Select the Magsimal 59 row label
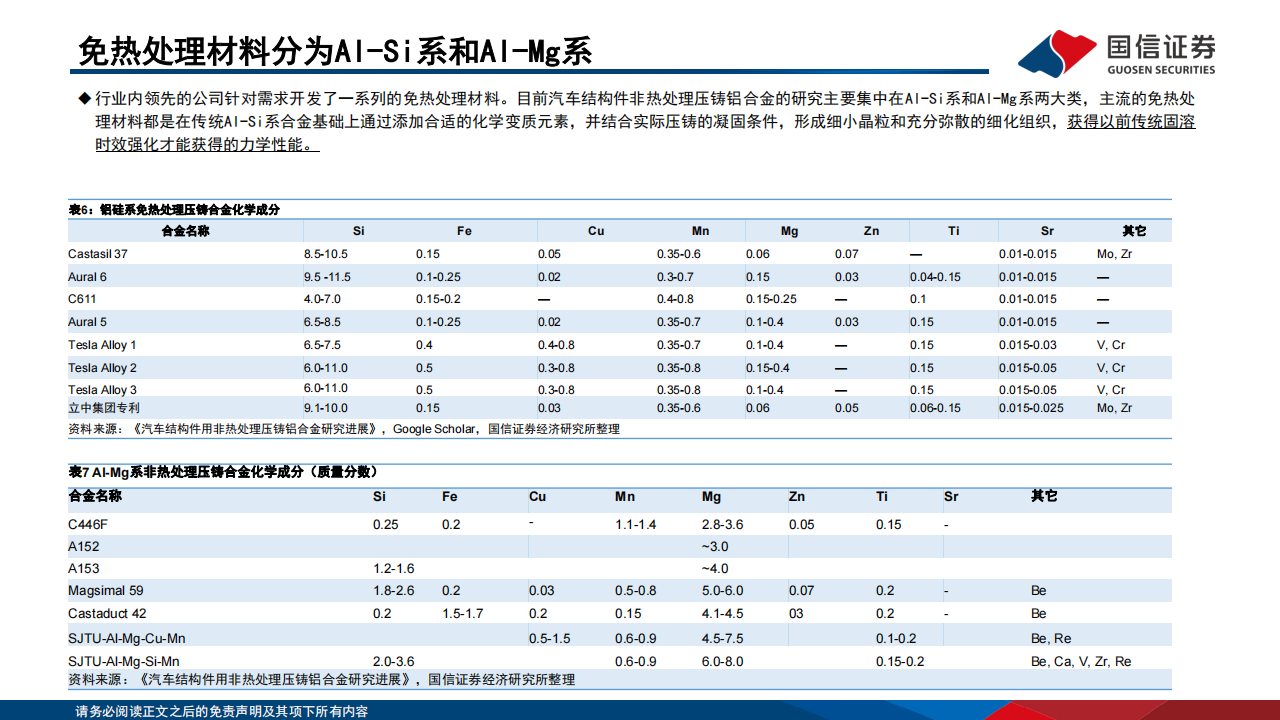1280x720 pixels. pos(106,591)
